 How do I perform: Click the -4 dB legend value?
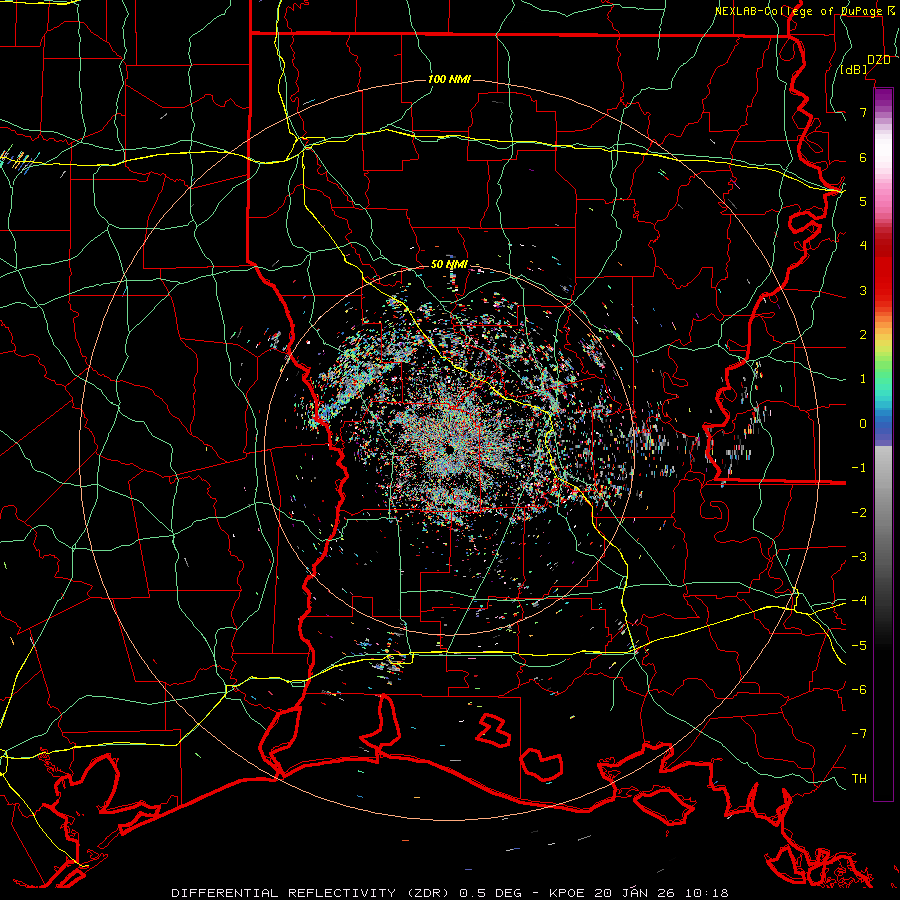(859, 601)
